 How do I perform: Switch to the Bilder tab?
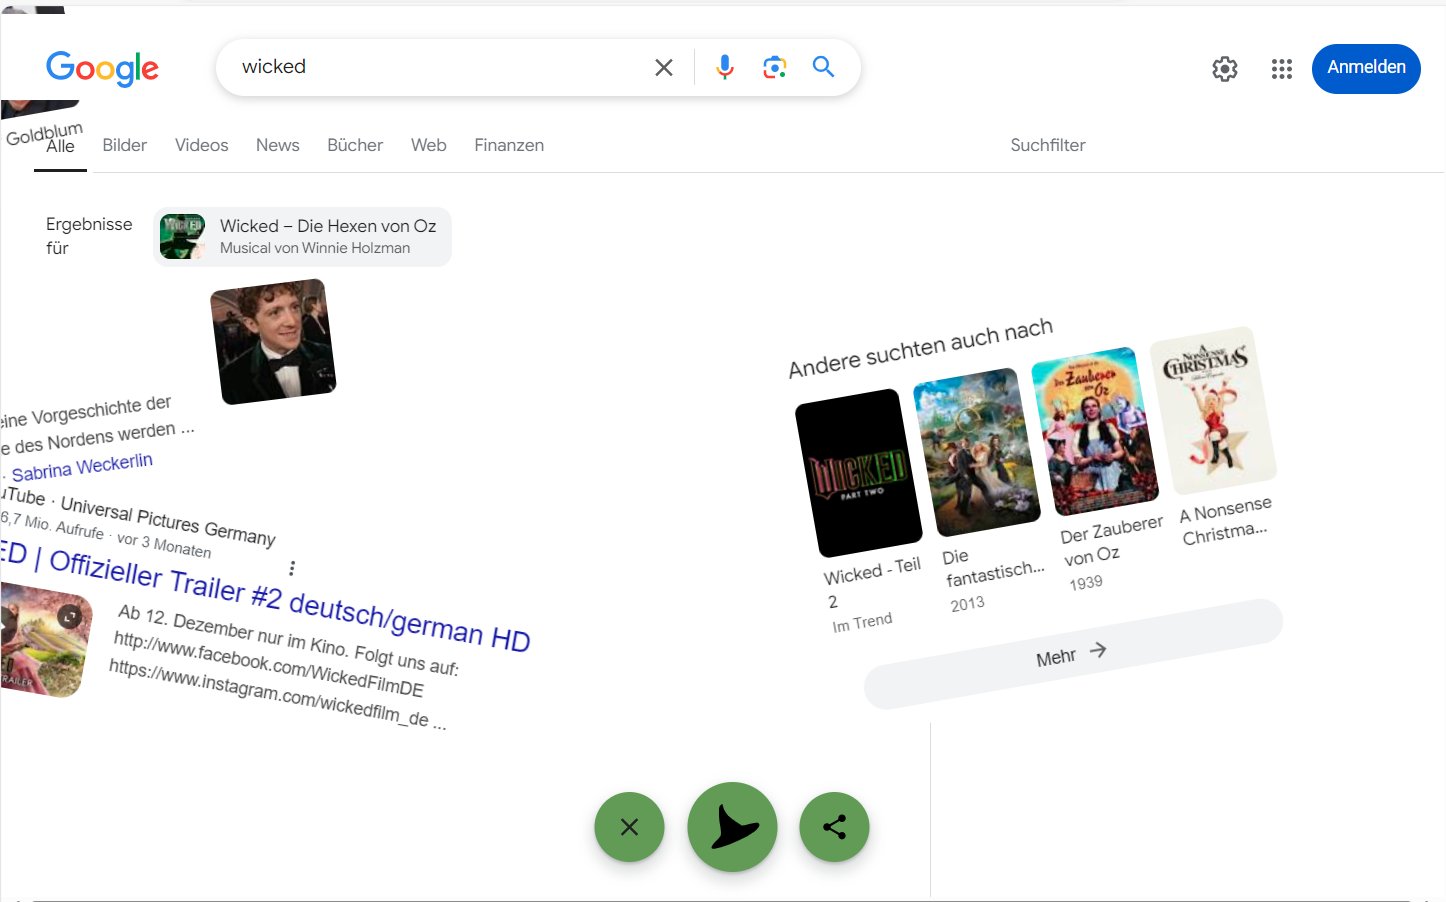(x=124, y=145)
